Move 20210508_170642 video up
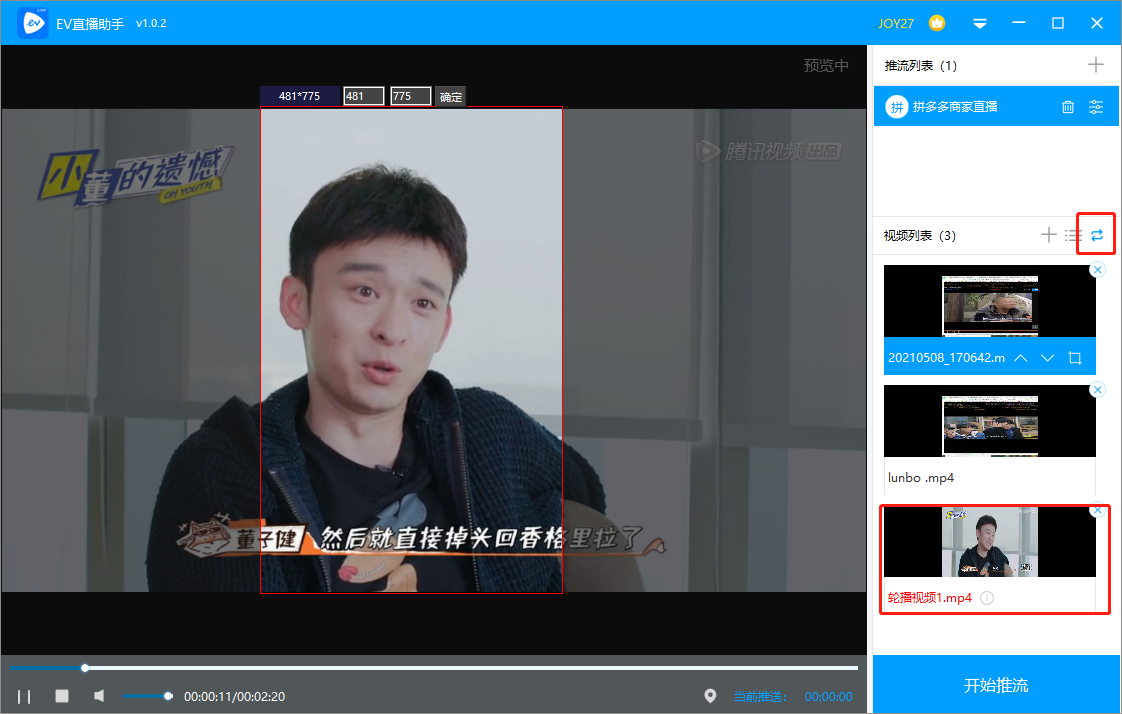1122x714 pixels. pos(1021,358)
